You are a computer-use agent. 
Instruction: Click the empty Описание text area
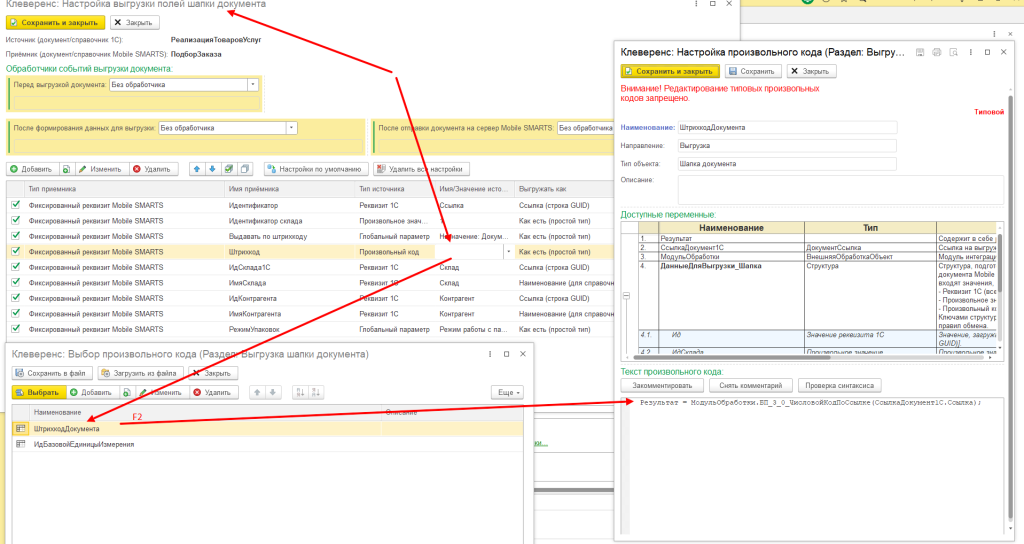tap(840, 190)
